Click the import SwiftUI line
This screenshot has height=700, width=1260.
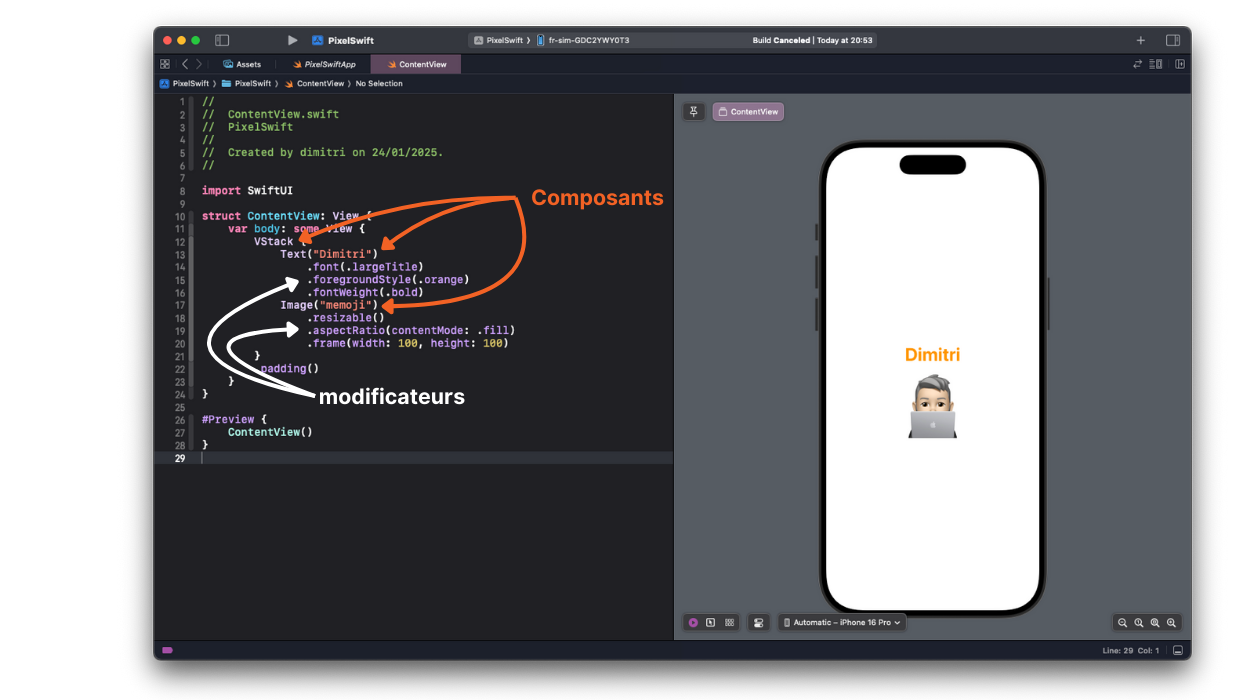point(247,191)
